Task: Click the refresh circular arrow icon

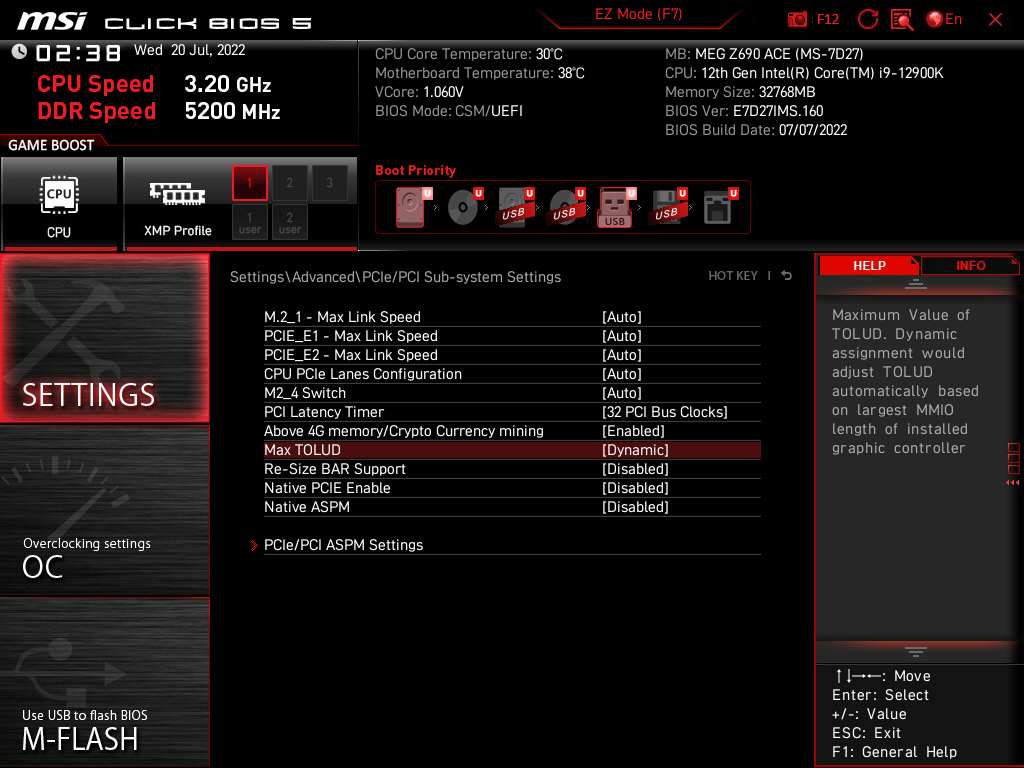Action: pos(867,20)
